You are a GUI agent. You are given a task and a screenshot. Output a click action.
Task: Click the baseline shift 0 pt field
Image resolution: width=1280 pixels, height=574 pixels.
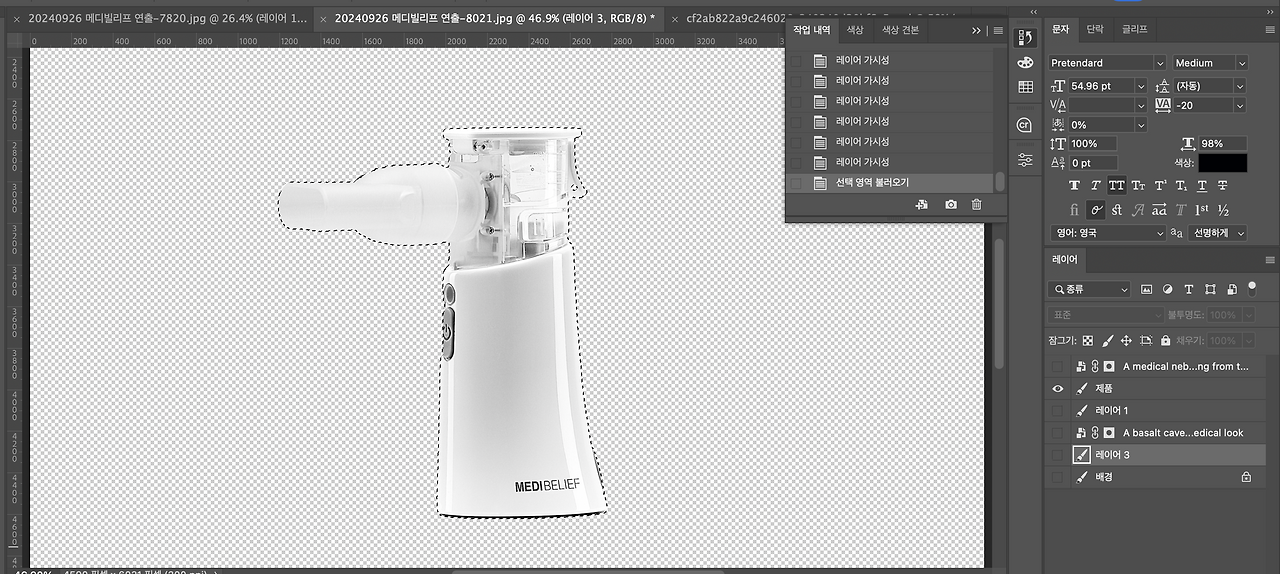(x=1092, y=163)
